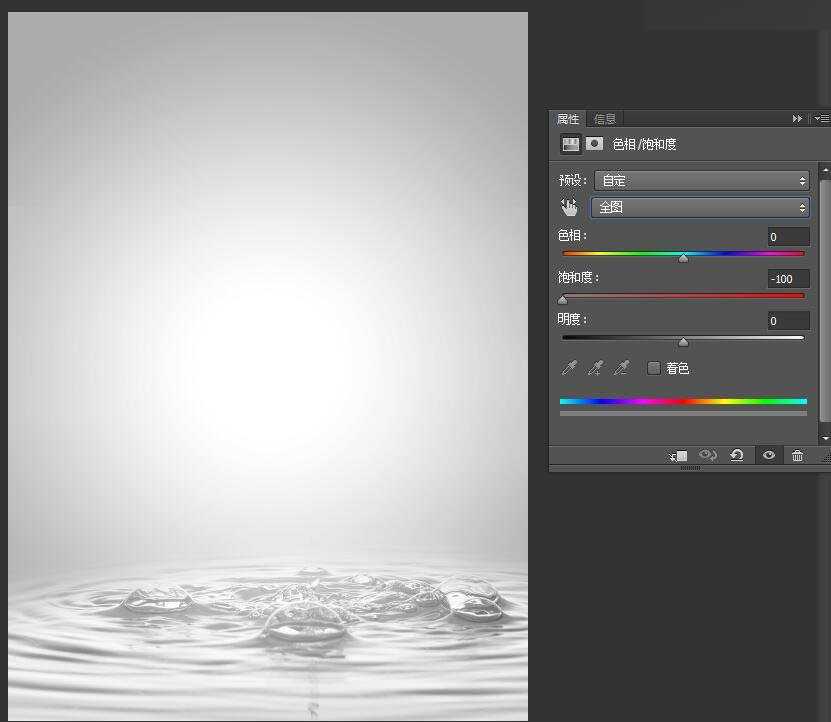Enable the 着色 (Colorize) checkbox
This screenshot has height=722, width=831.
click(x=654, y=368)
